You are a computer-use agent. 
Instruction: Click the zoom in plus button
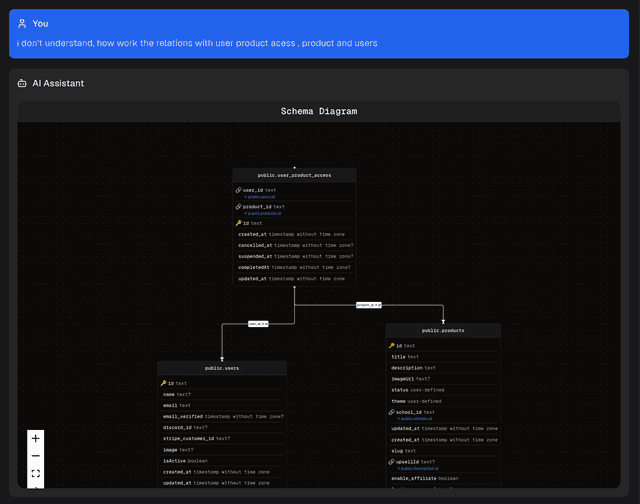pyautogui.click(x=36, y=438)
